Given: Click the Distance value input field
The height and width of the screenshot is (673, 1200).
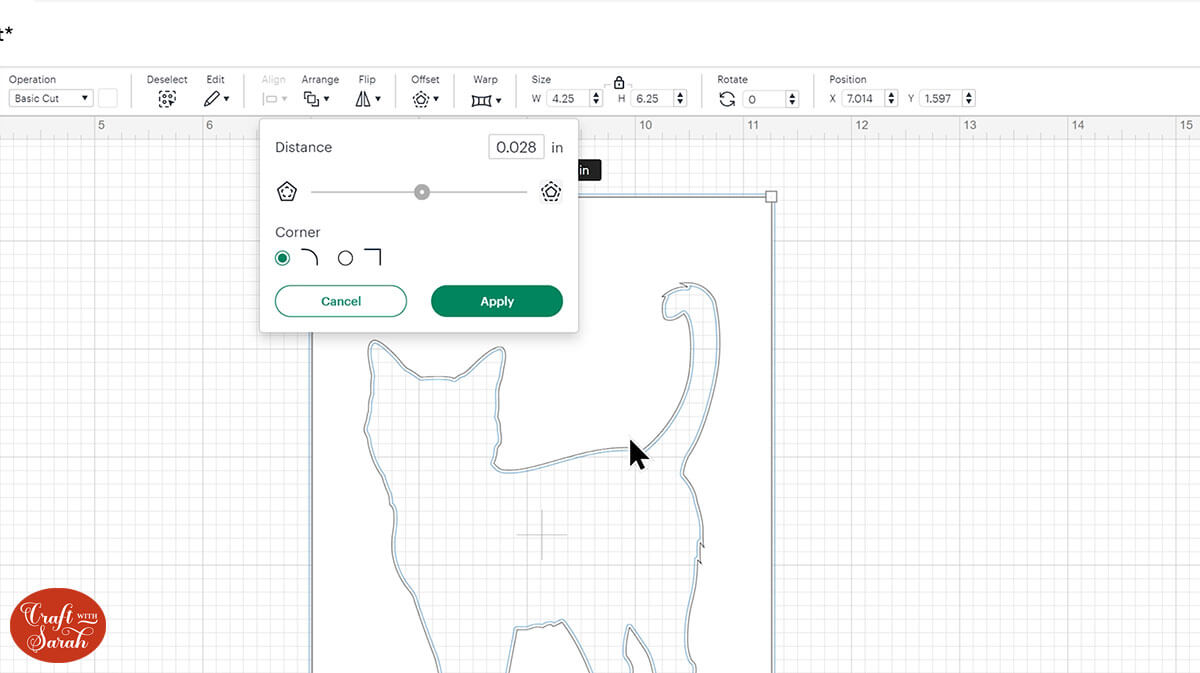Looking at the screenshot, I should (517, 147).
